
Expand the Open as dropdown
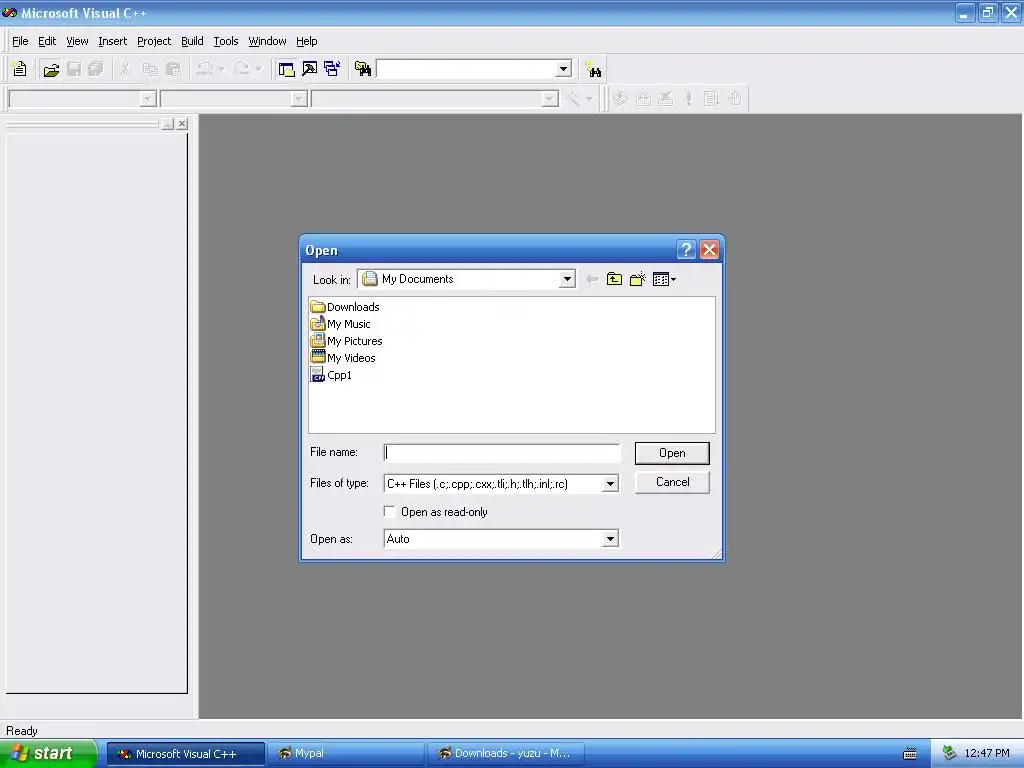[610, 539]
